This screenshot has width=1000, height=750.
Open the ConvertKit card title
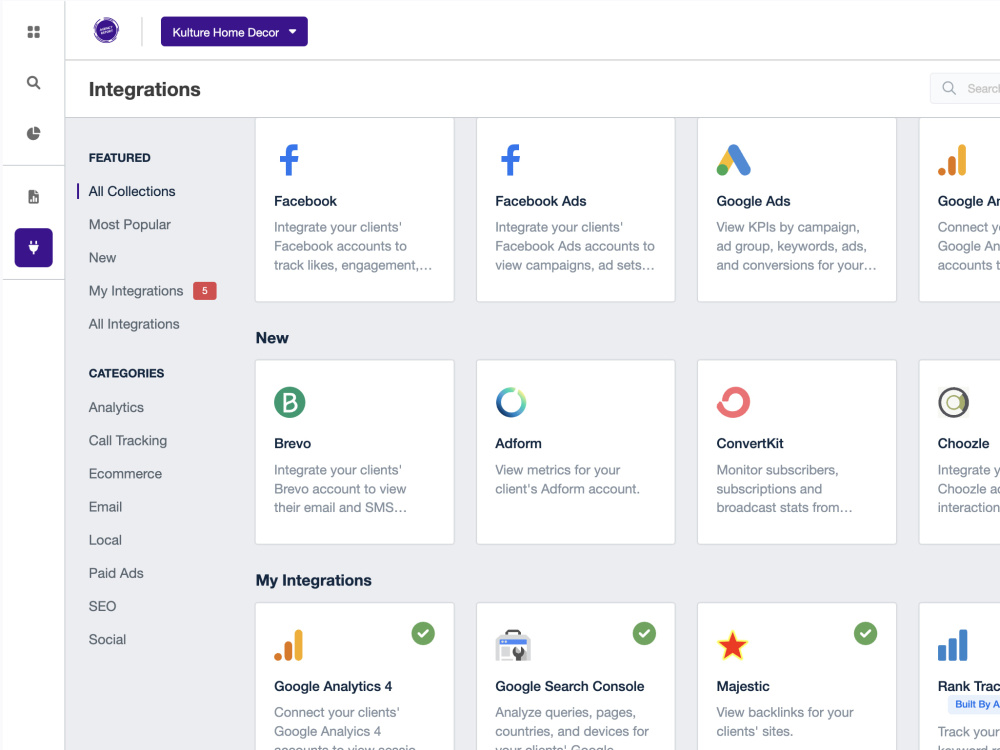750,443
